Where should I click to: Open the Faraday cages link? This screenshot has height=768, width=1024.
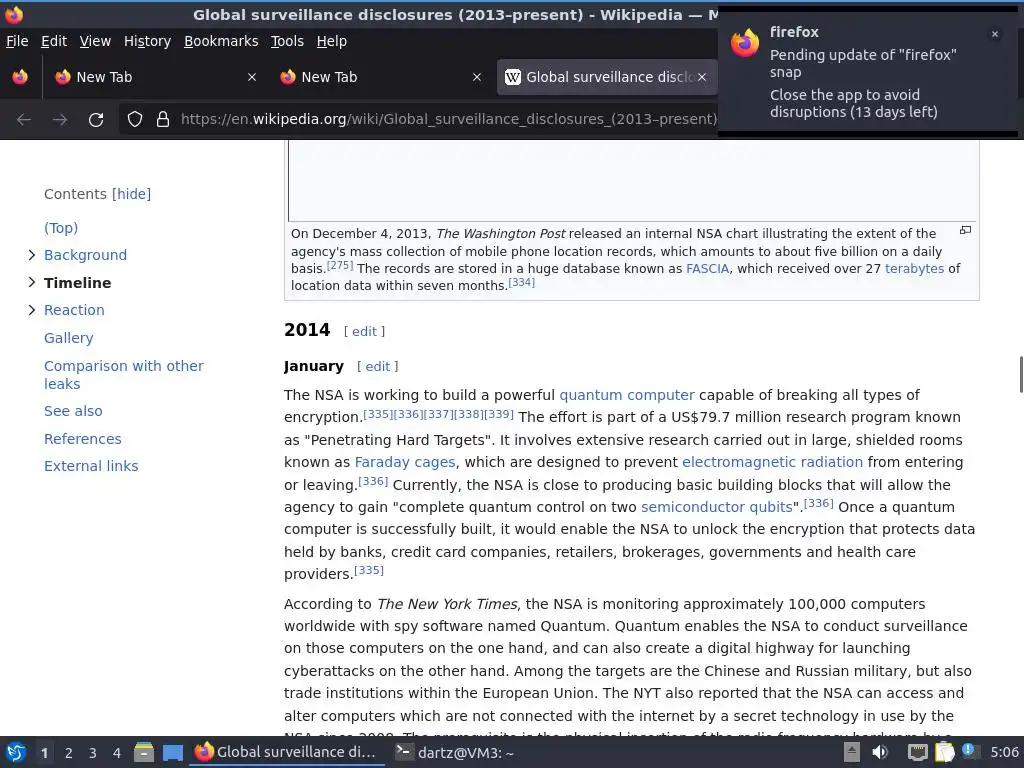pos(405,462)
